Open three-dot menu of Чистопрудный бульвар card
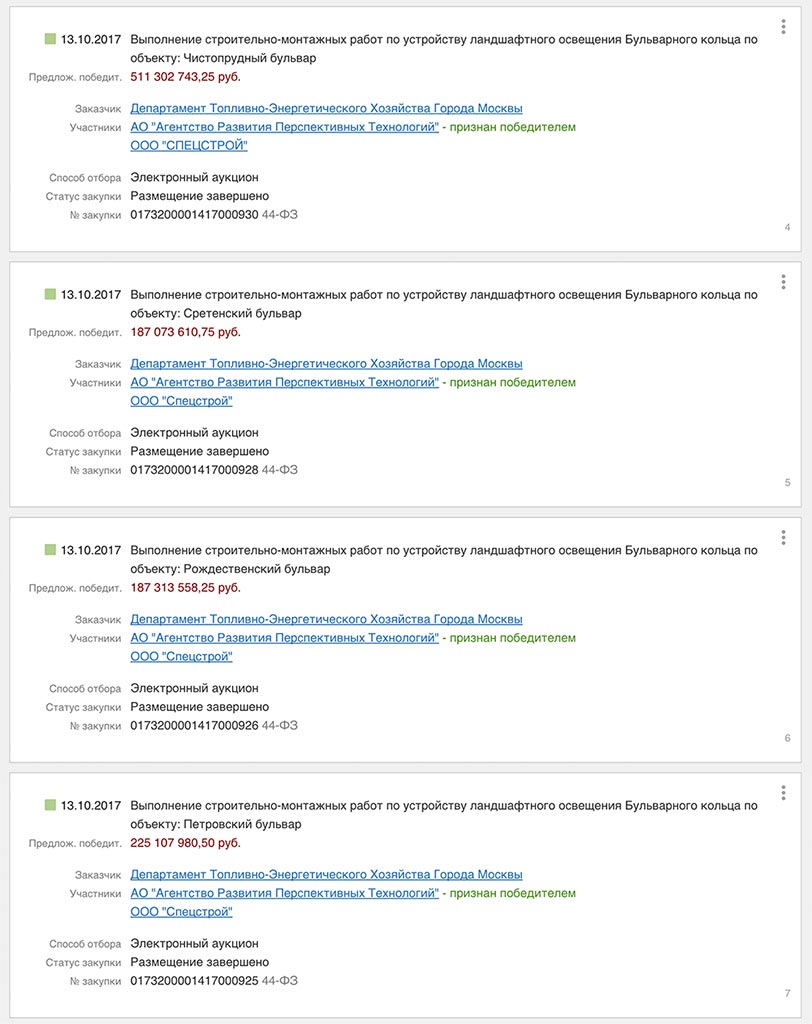Screen dimensions: 812x1024 coord(783,28)
